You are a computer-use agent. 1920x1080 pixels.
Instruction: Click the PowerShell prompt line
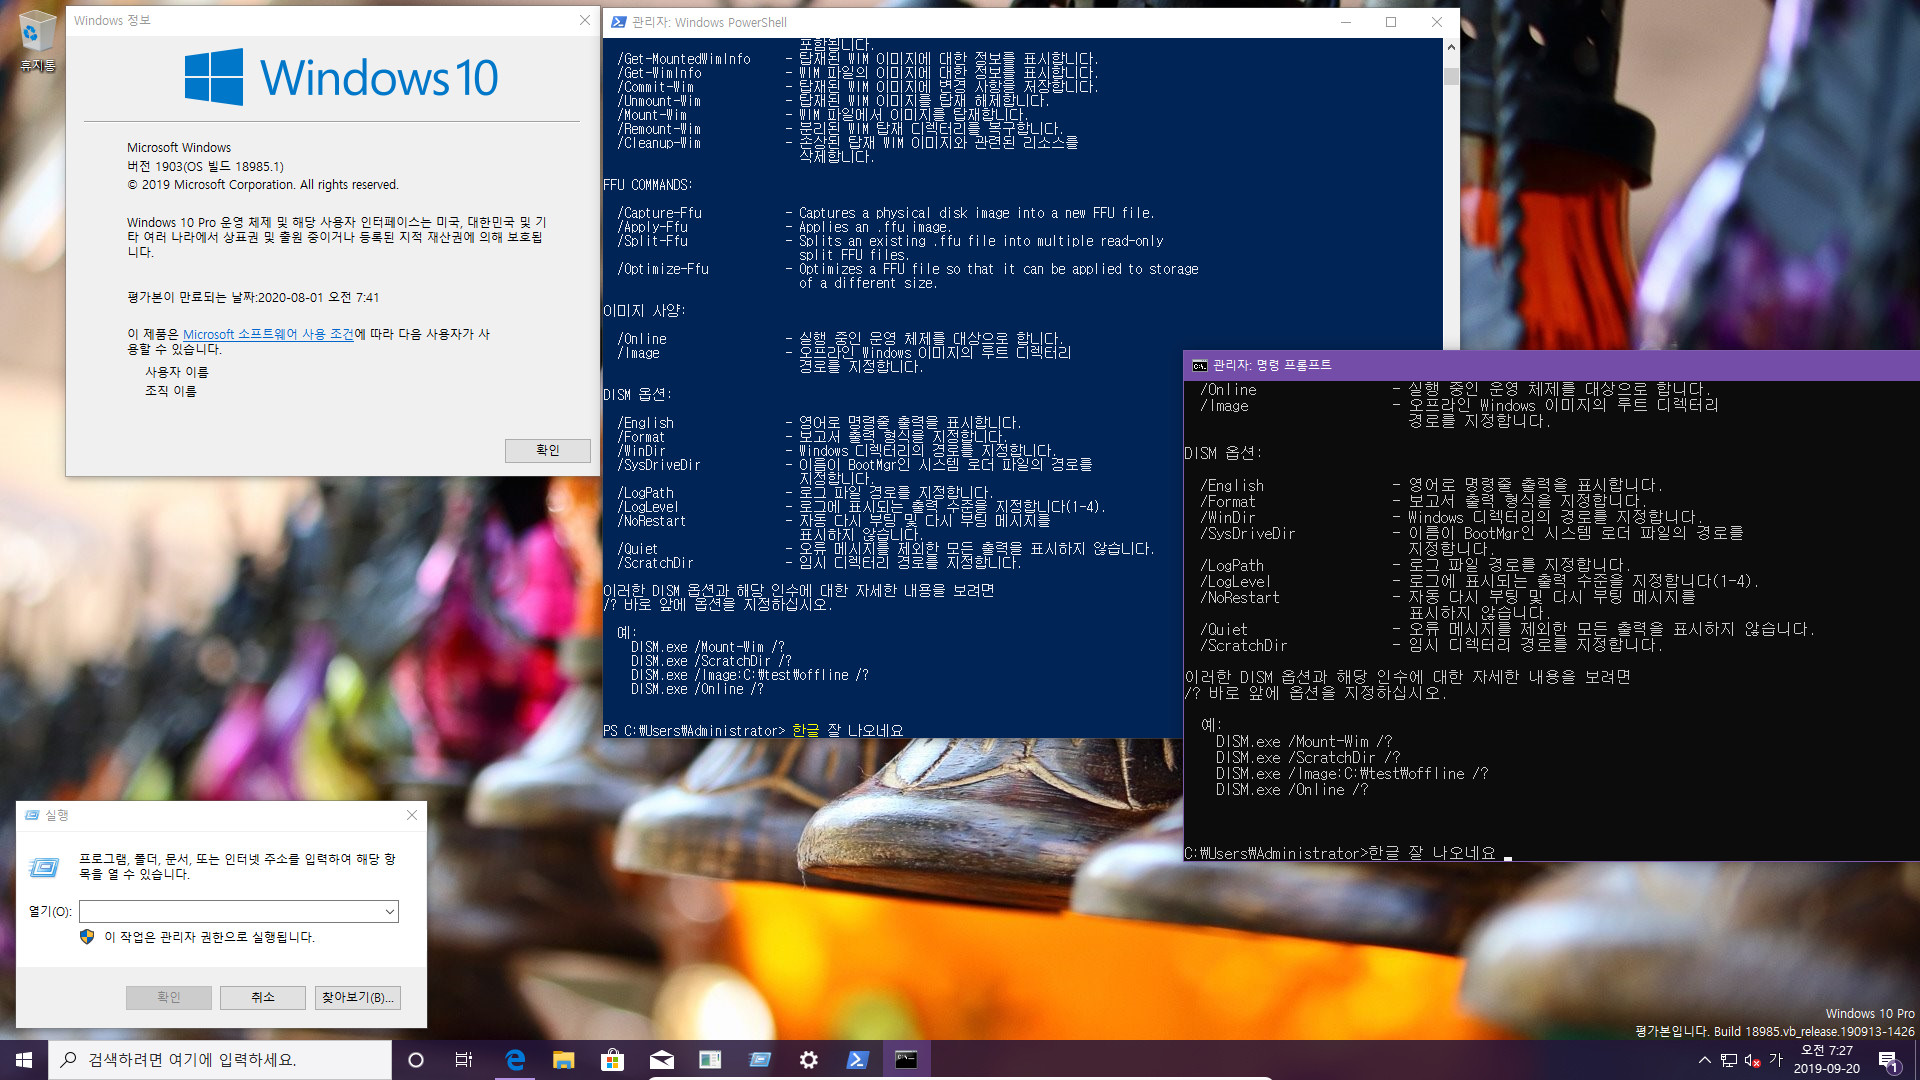click(753, 731)
